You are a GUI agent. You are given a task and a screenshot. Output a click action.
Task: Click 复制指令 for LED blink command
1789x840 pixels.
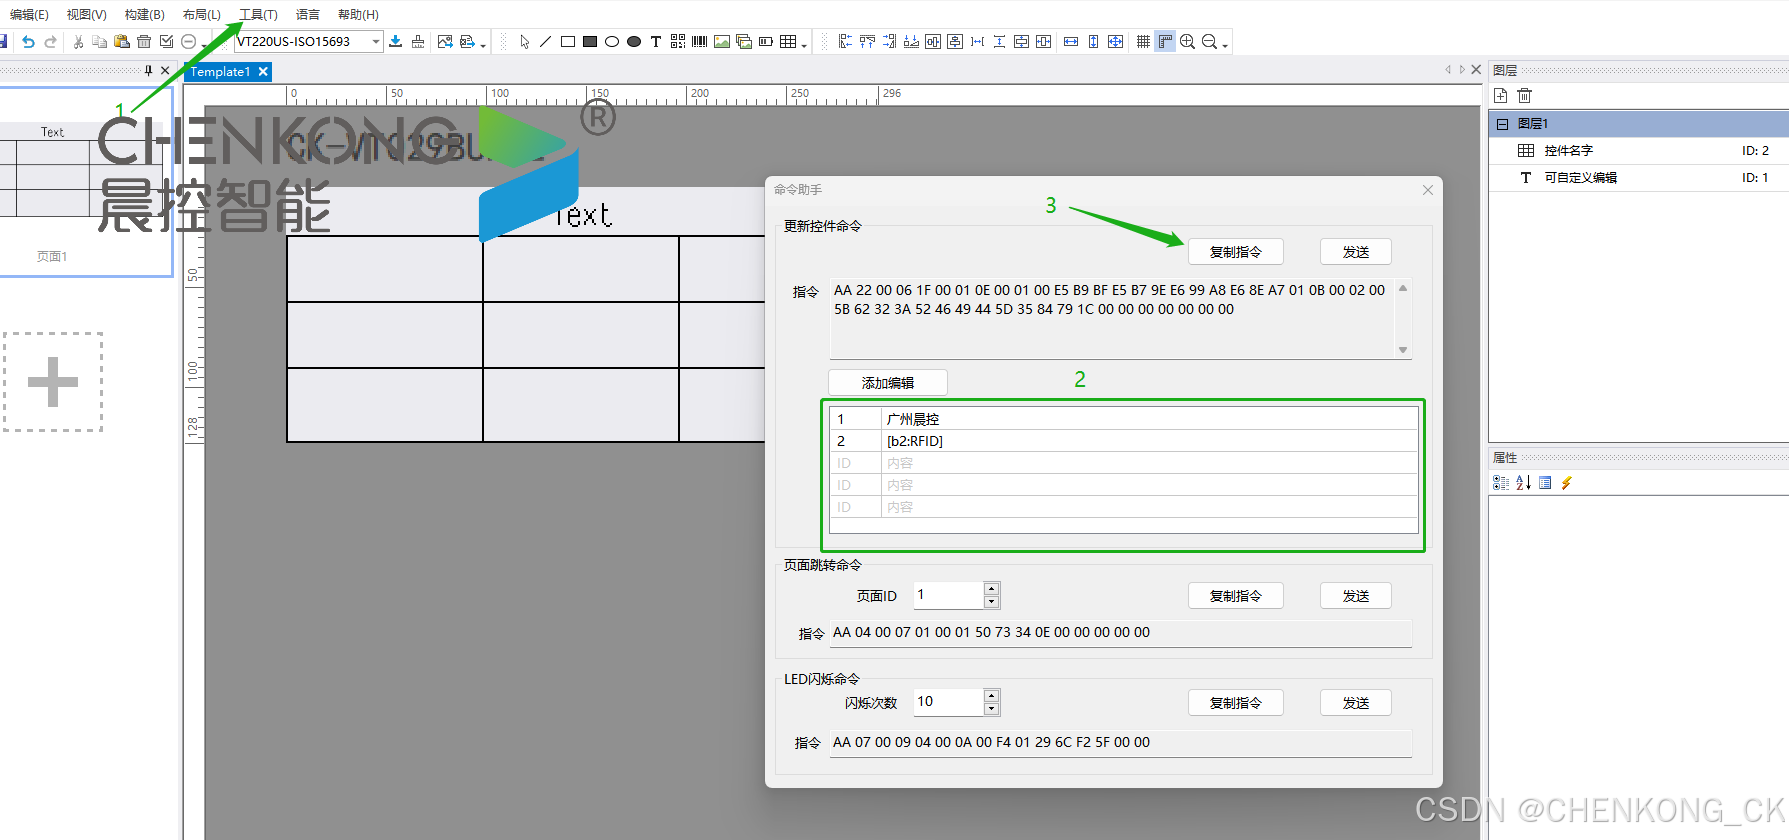pyautogui.click(x=1236, y=703)
